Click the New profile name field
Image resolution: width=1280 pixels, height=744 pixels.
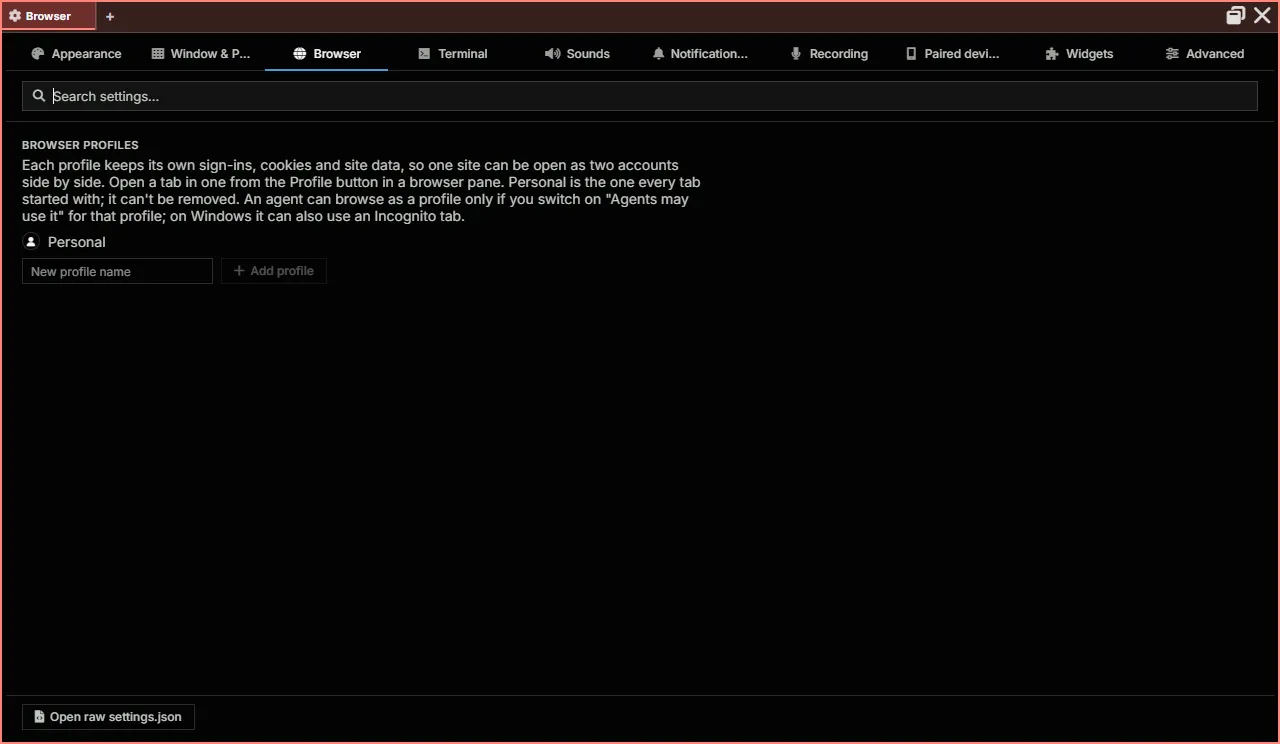tap(117, 271)
